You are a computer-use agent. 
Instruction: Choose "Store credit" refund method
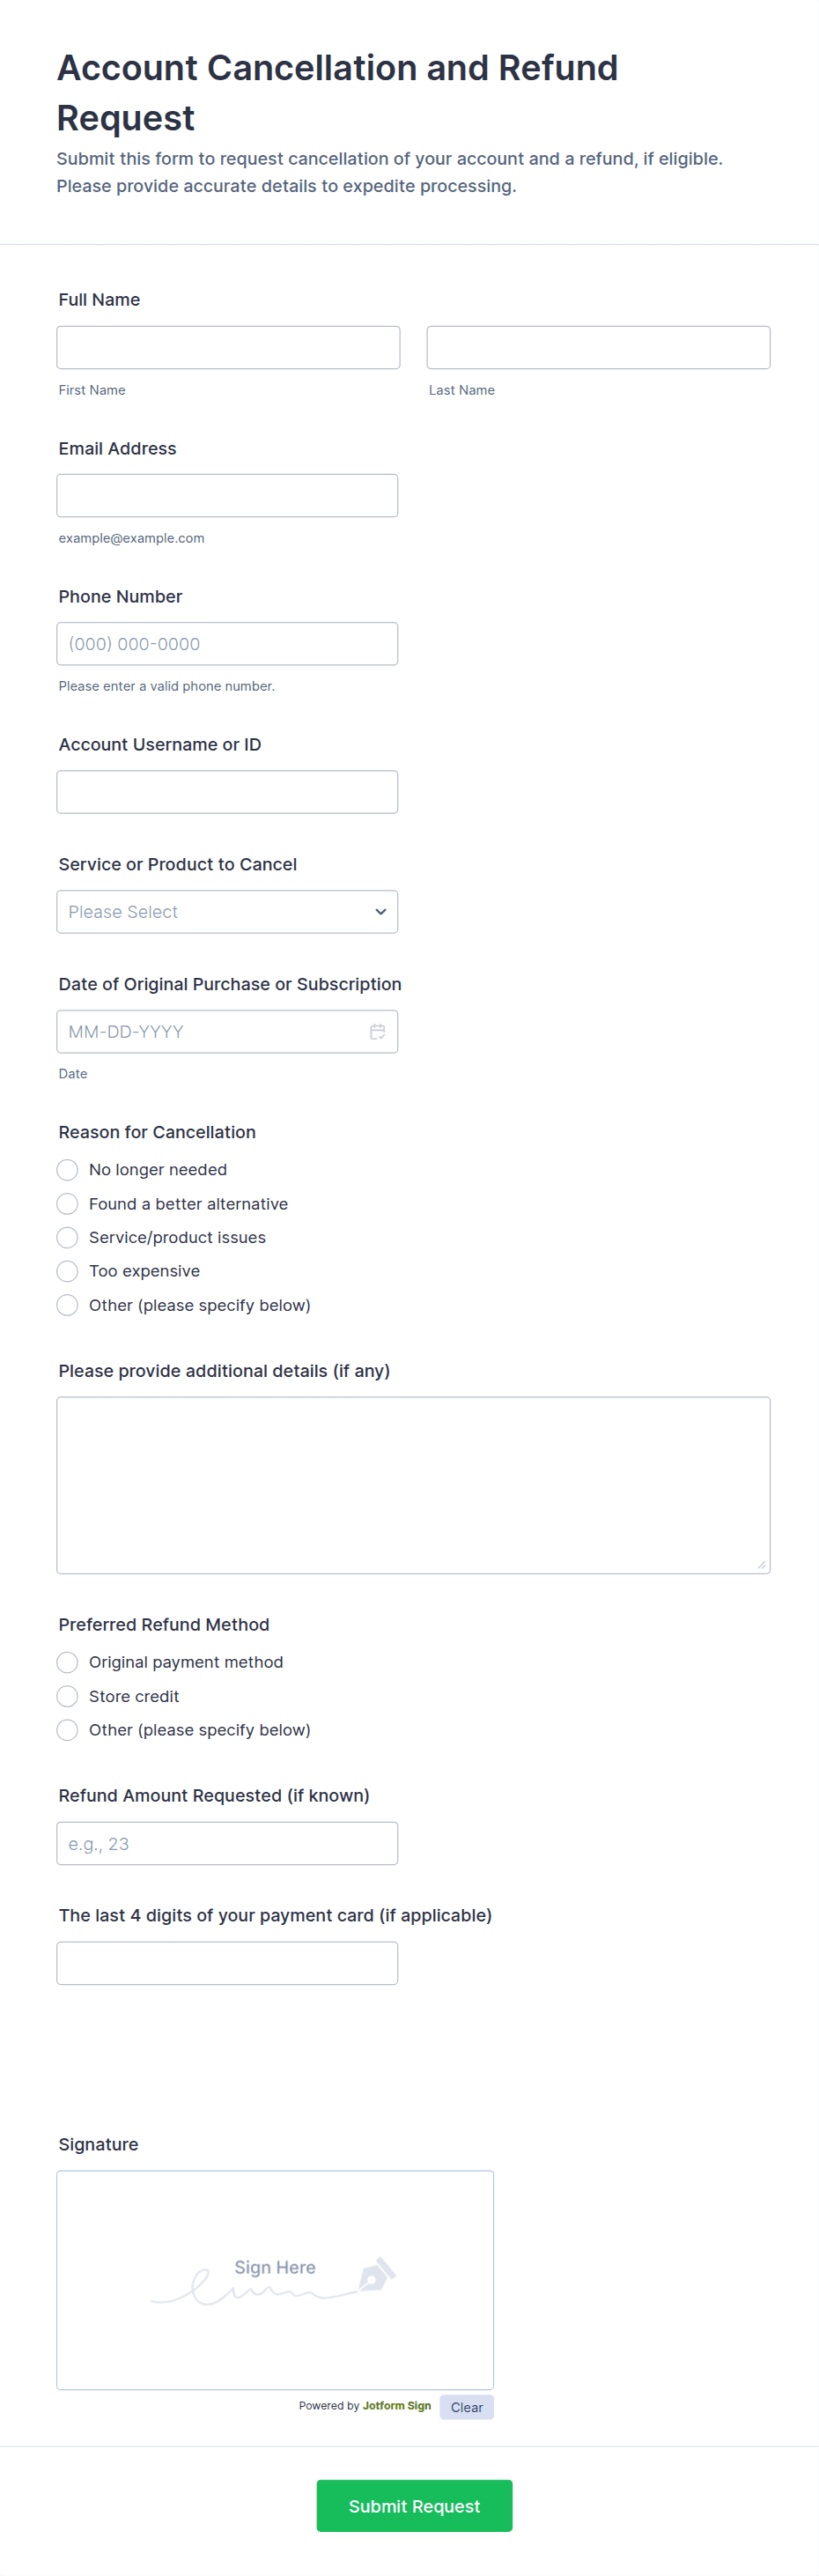coord(67,1696)
